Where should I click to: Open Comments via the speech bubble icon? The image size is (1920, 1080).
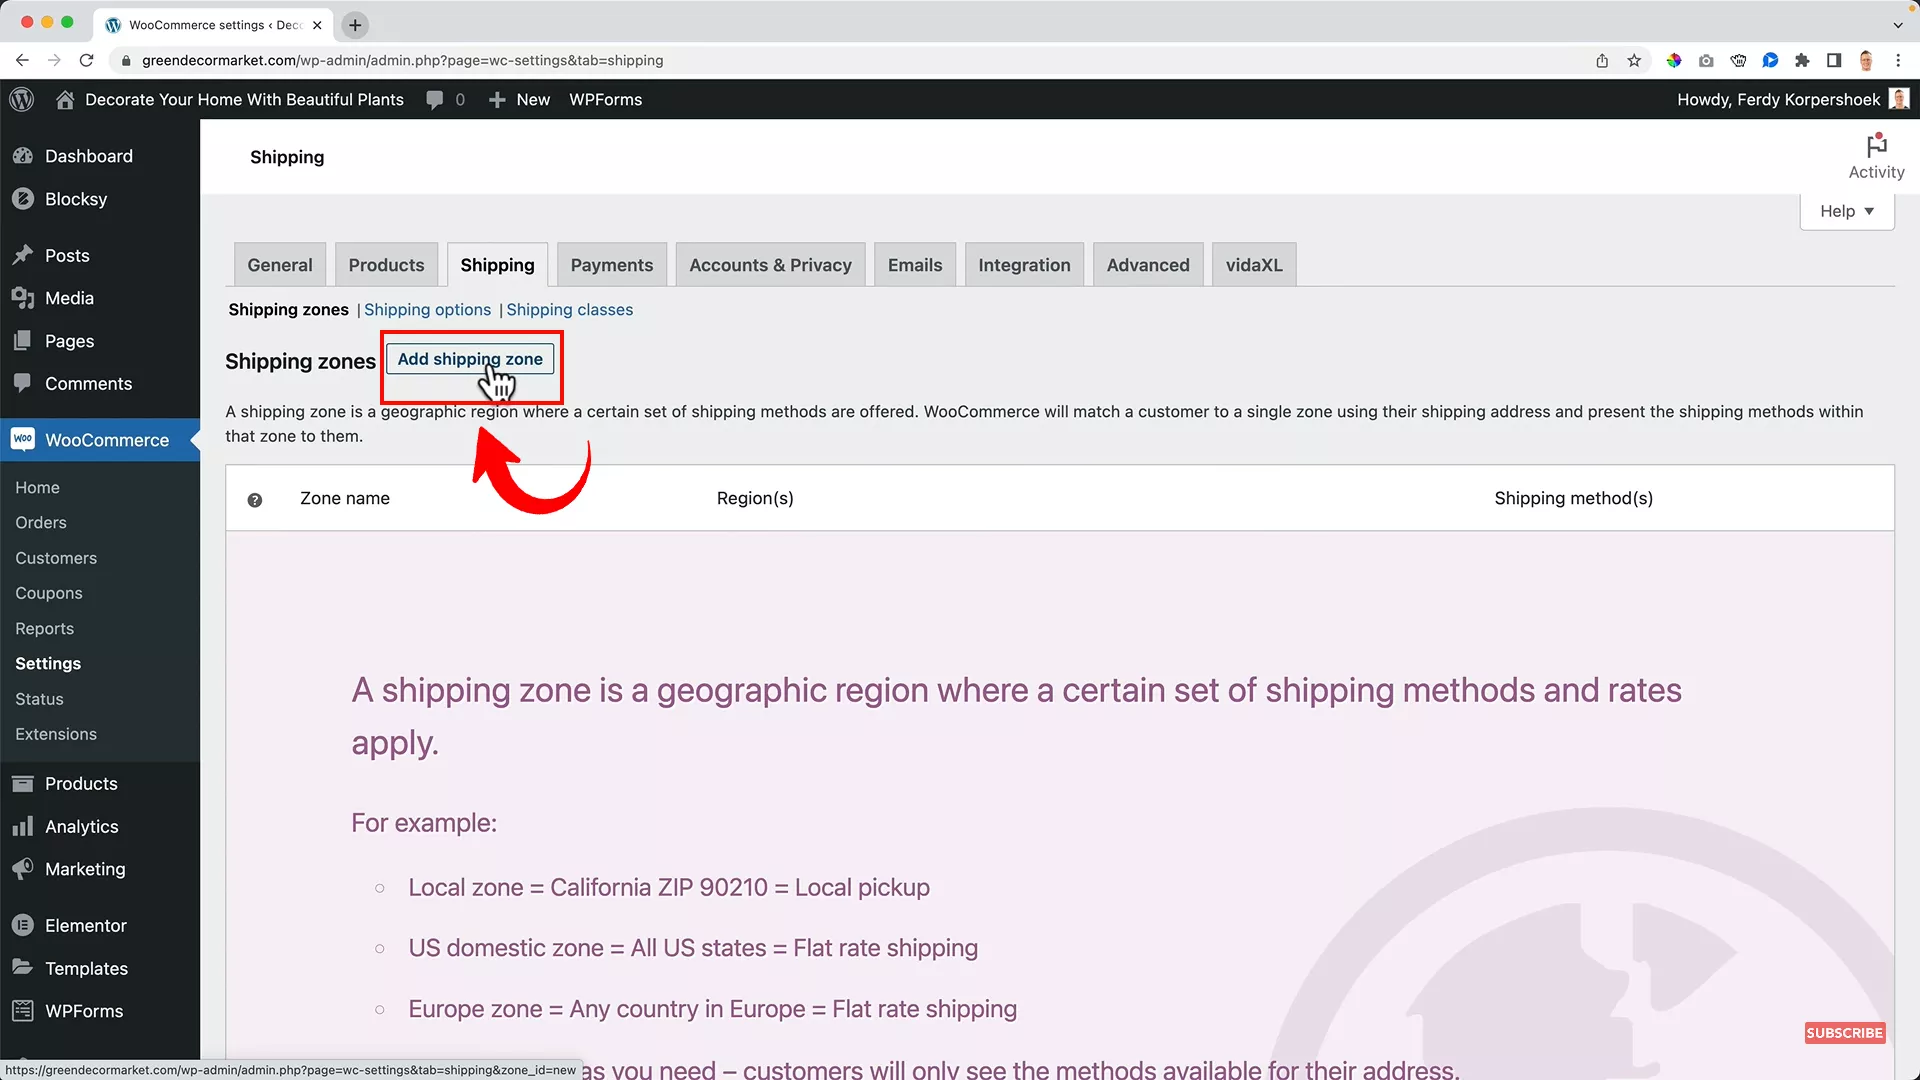(x=436, y=99)
